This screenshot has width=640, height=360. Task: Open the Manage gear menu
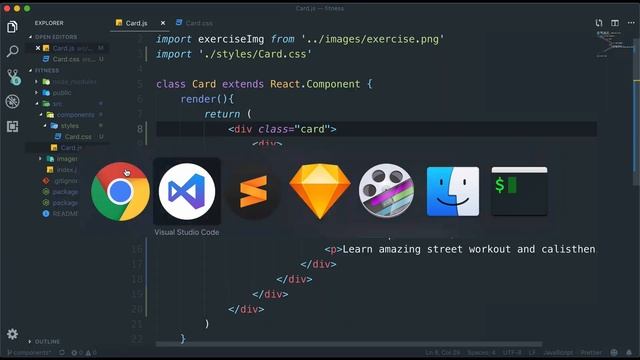[12, 334]
